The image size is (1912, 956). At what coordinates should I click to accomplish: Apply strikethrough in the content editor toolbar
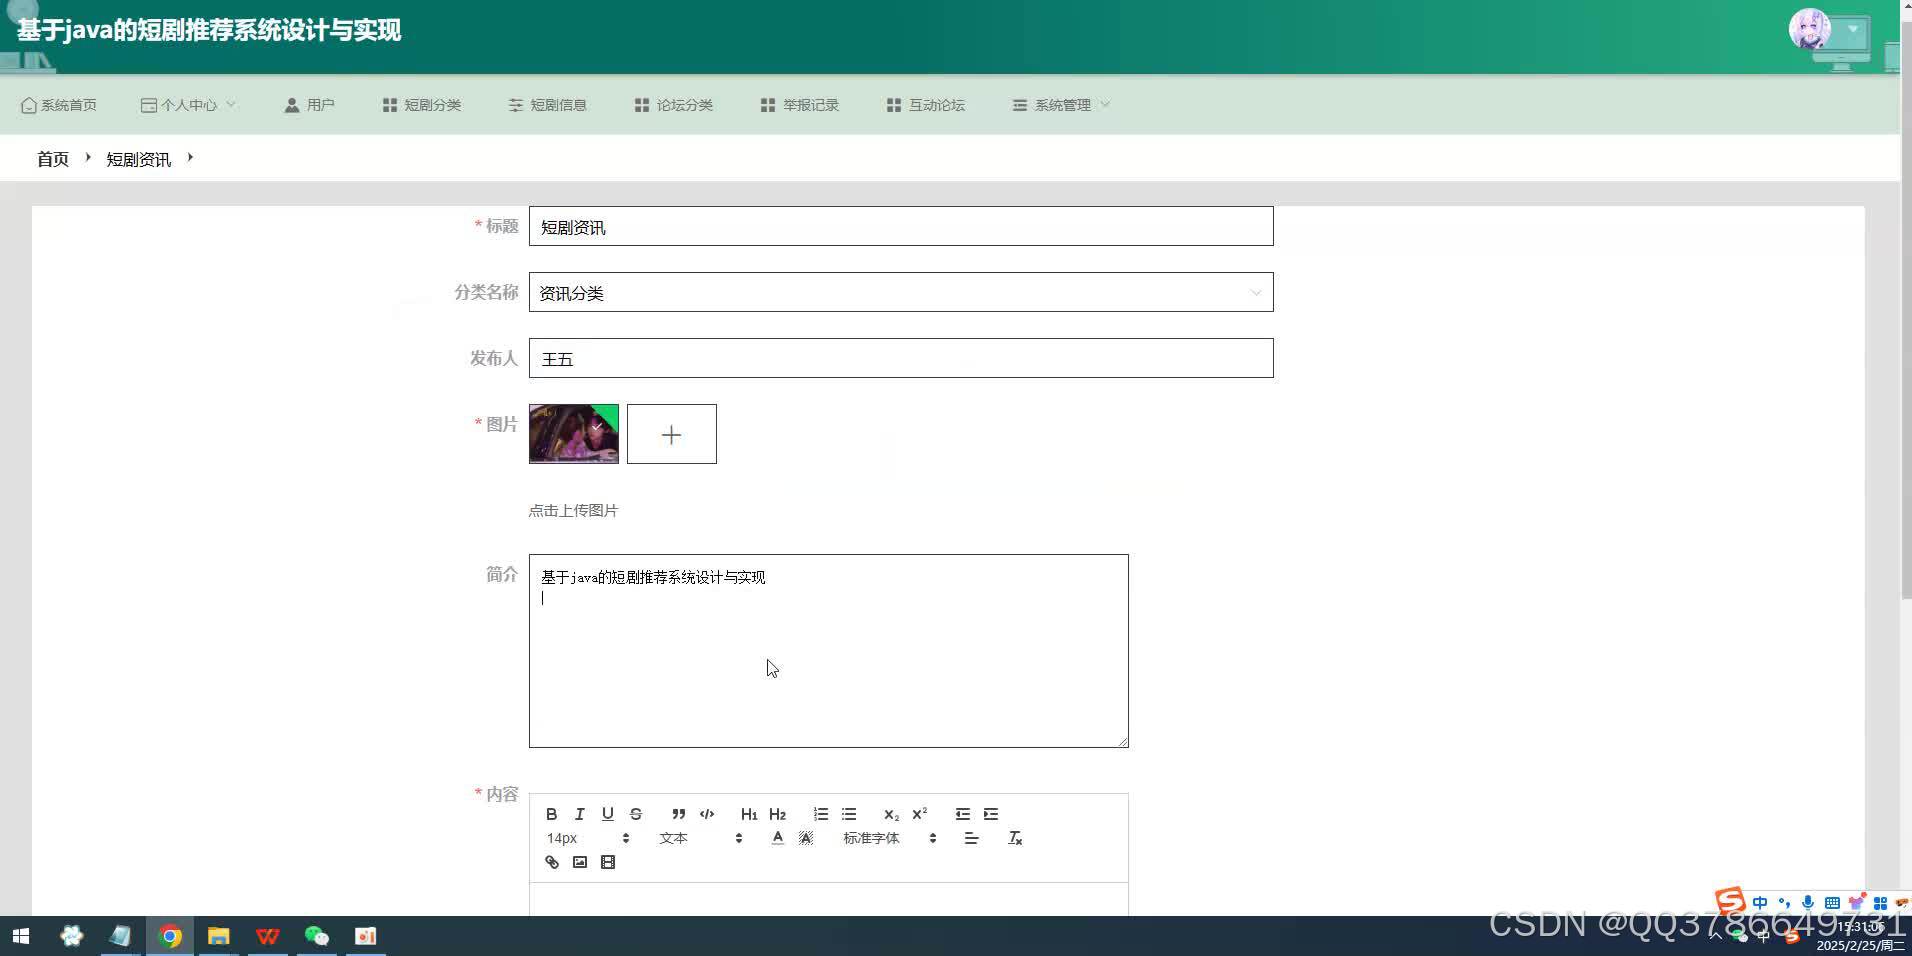[x=636, y=814]
